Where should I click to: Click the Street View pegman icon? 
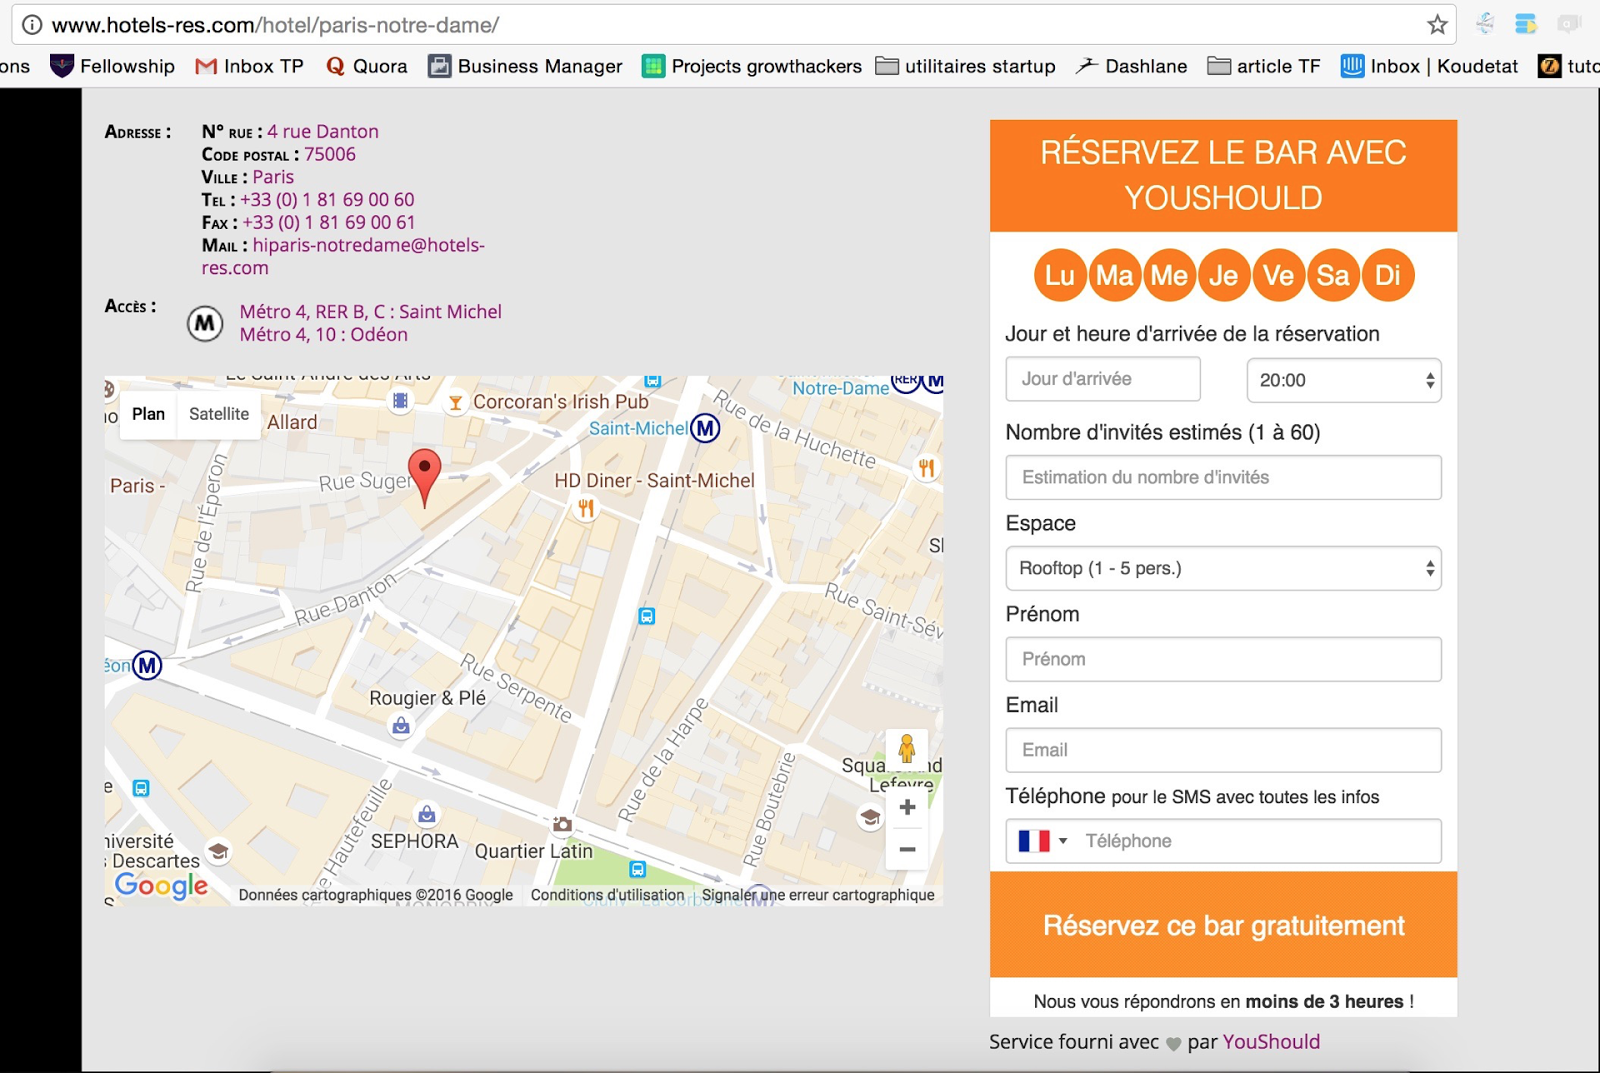tap(907, 749)
